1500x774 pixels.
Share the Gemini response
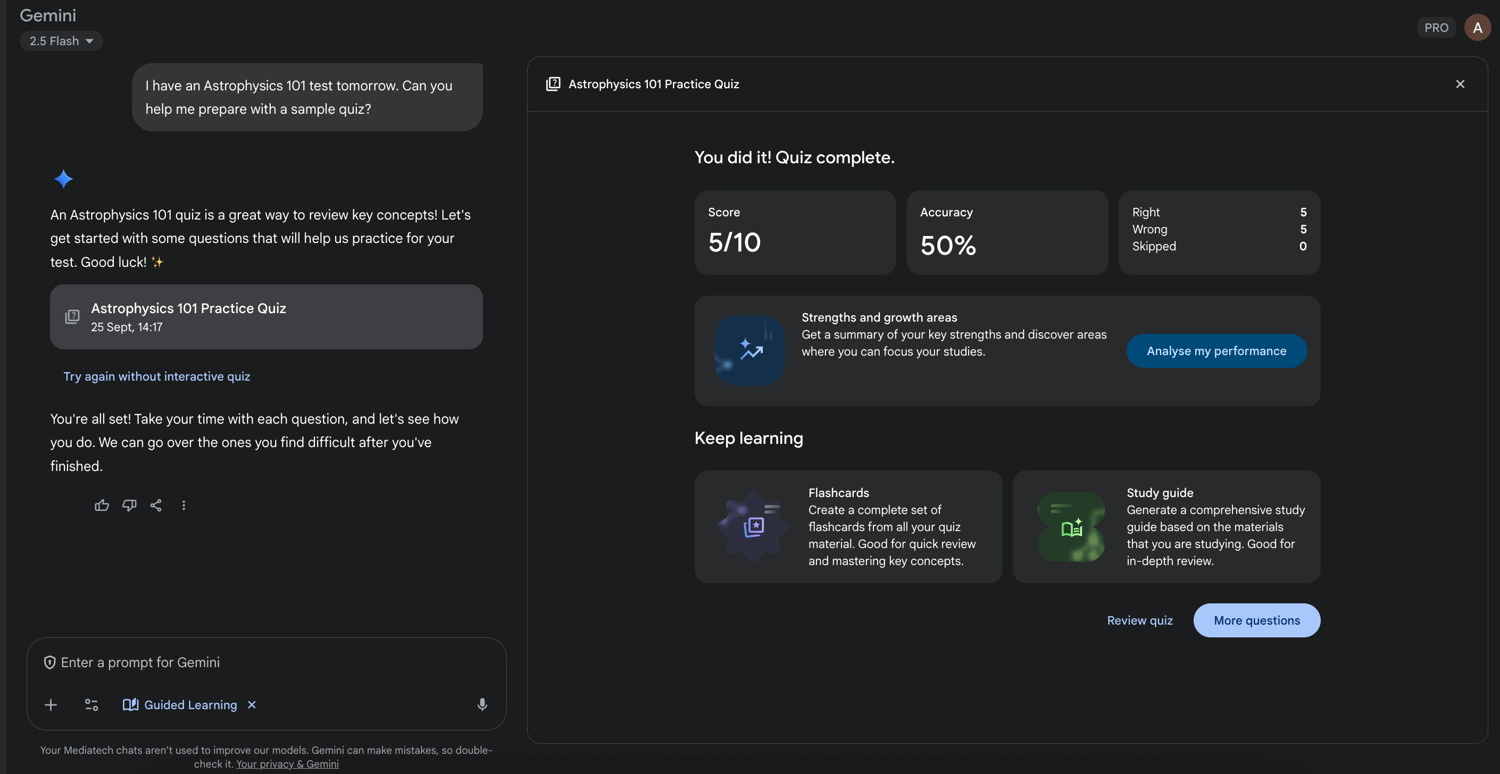coord(156,506)
